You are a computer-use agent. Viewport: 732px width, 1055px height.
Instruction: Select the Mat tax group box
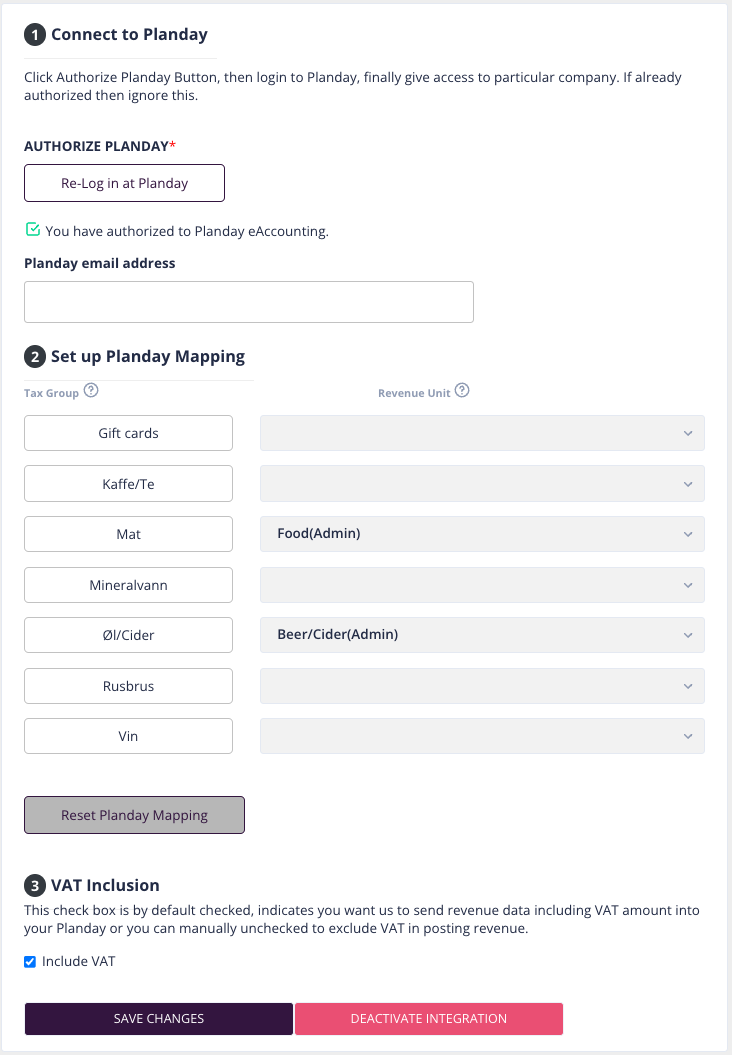(x=129, y=534)
